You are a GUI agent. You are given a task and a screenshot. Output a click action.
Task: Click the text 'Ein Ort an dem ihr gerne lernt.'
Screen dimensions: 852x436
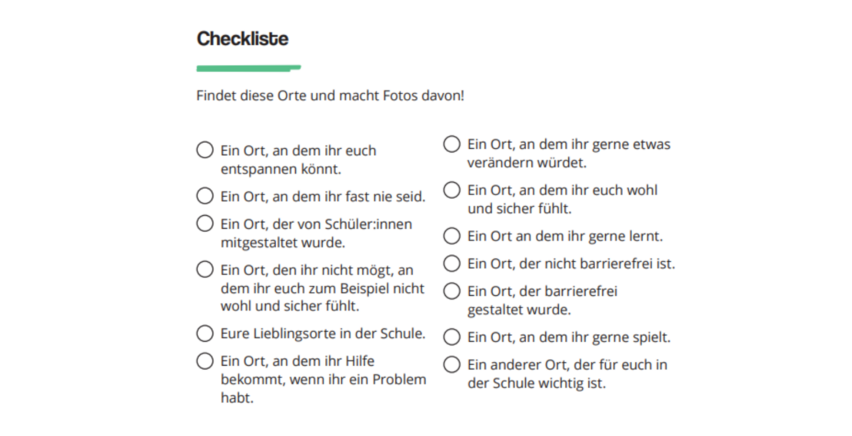(x=565, y=236)
